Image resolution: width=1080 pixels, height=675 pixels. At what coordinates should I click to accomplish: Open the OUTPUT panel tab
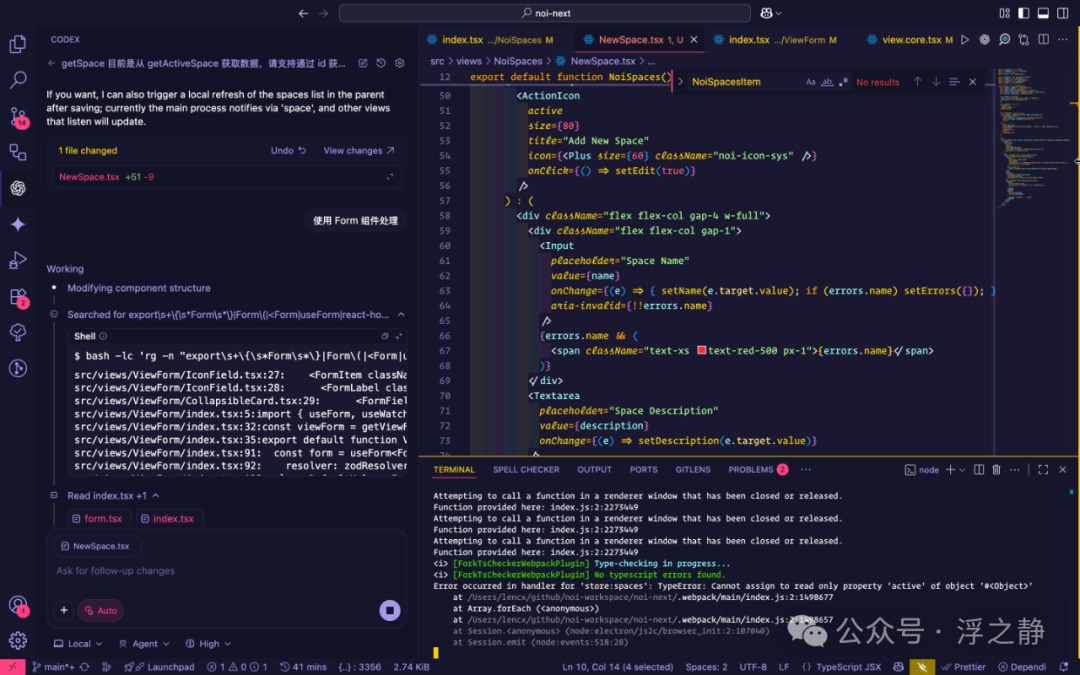[x=594, y=470]
